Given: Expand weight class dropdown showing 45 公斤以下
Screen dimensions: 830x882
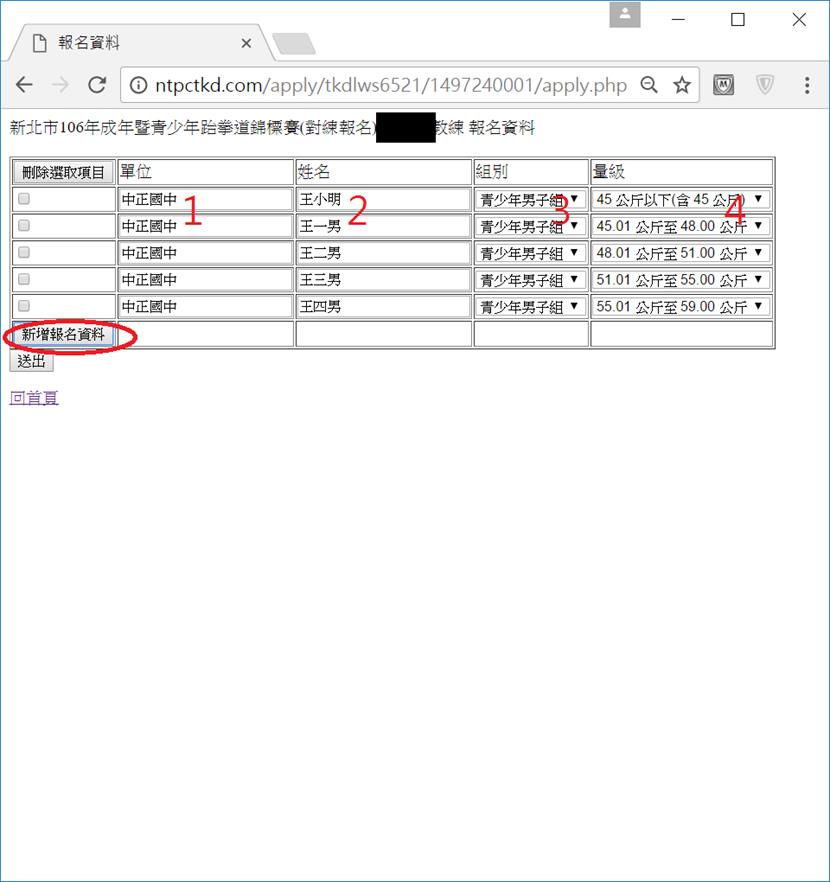Looking at the screenshot, I should coord(680,199).
